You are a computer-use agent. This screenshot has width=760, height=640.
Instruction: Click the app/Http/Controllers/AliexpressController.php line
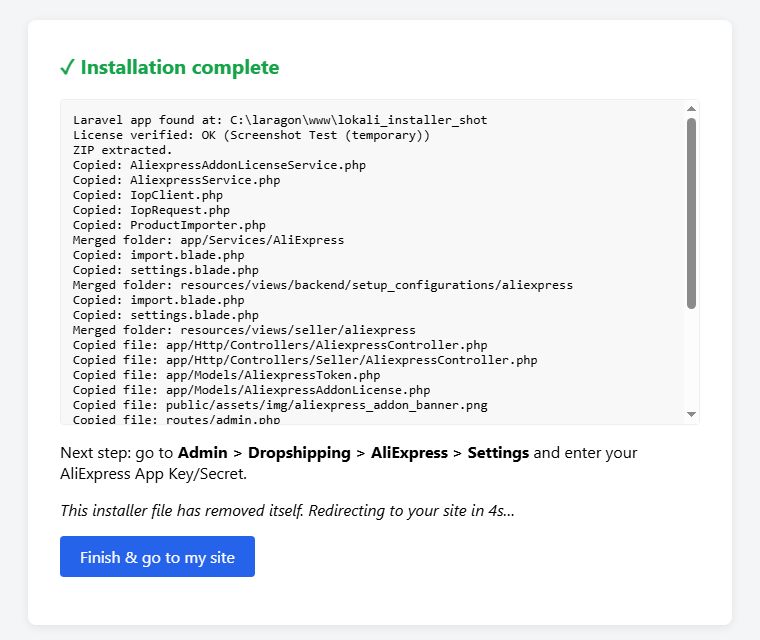tap(280, 345)
